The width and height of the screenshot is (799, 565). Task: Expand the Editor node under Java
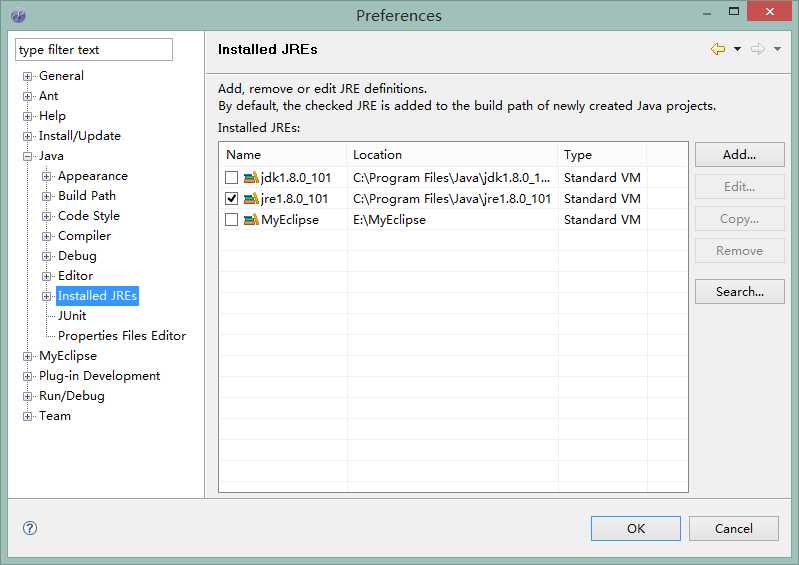[46, 276]
